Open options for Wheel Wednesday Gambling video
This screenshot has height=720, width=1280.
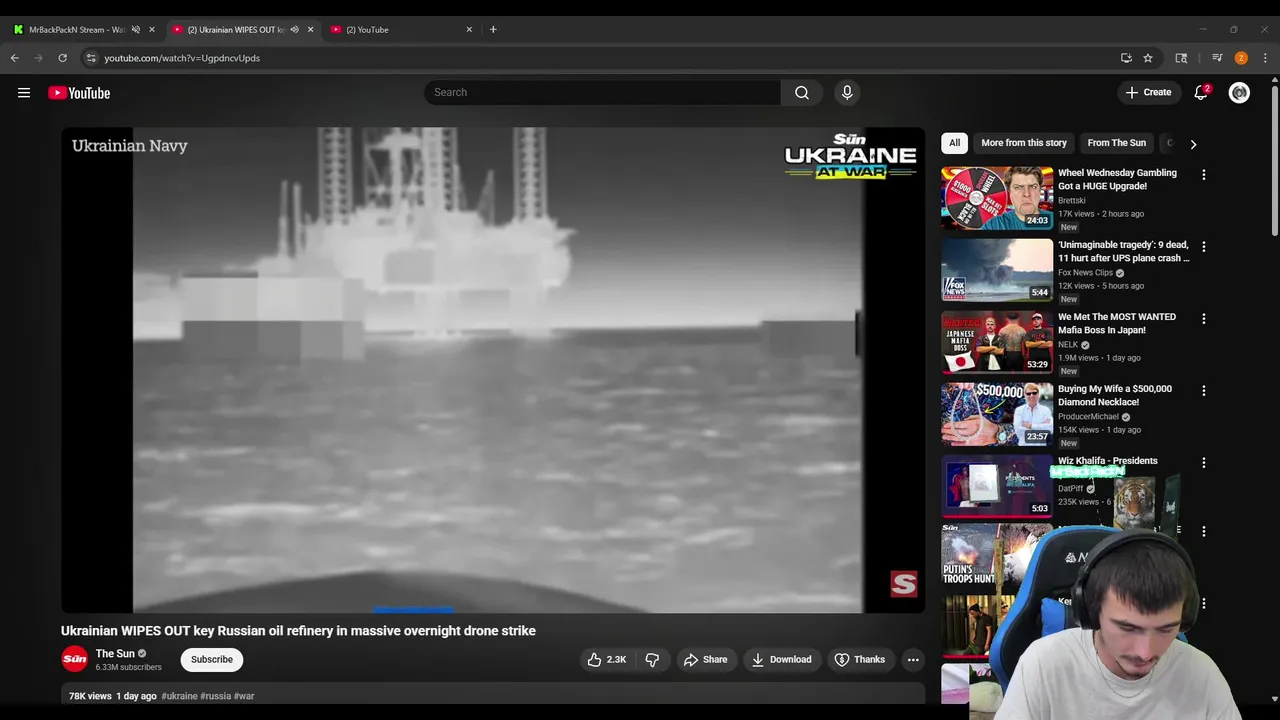[1203, 174]
